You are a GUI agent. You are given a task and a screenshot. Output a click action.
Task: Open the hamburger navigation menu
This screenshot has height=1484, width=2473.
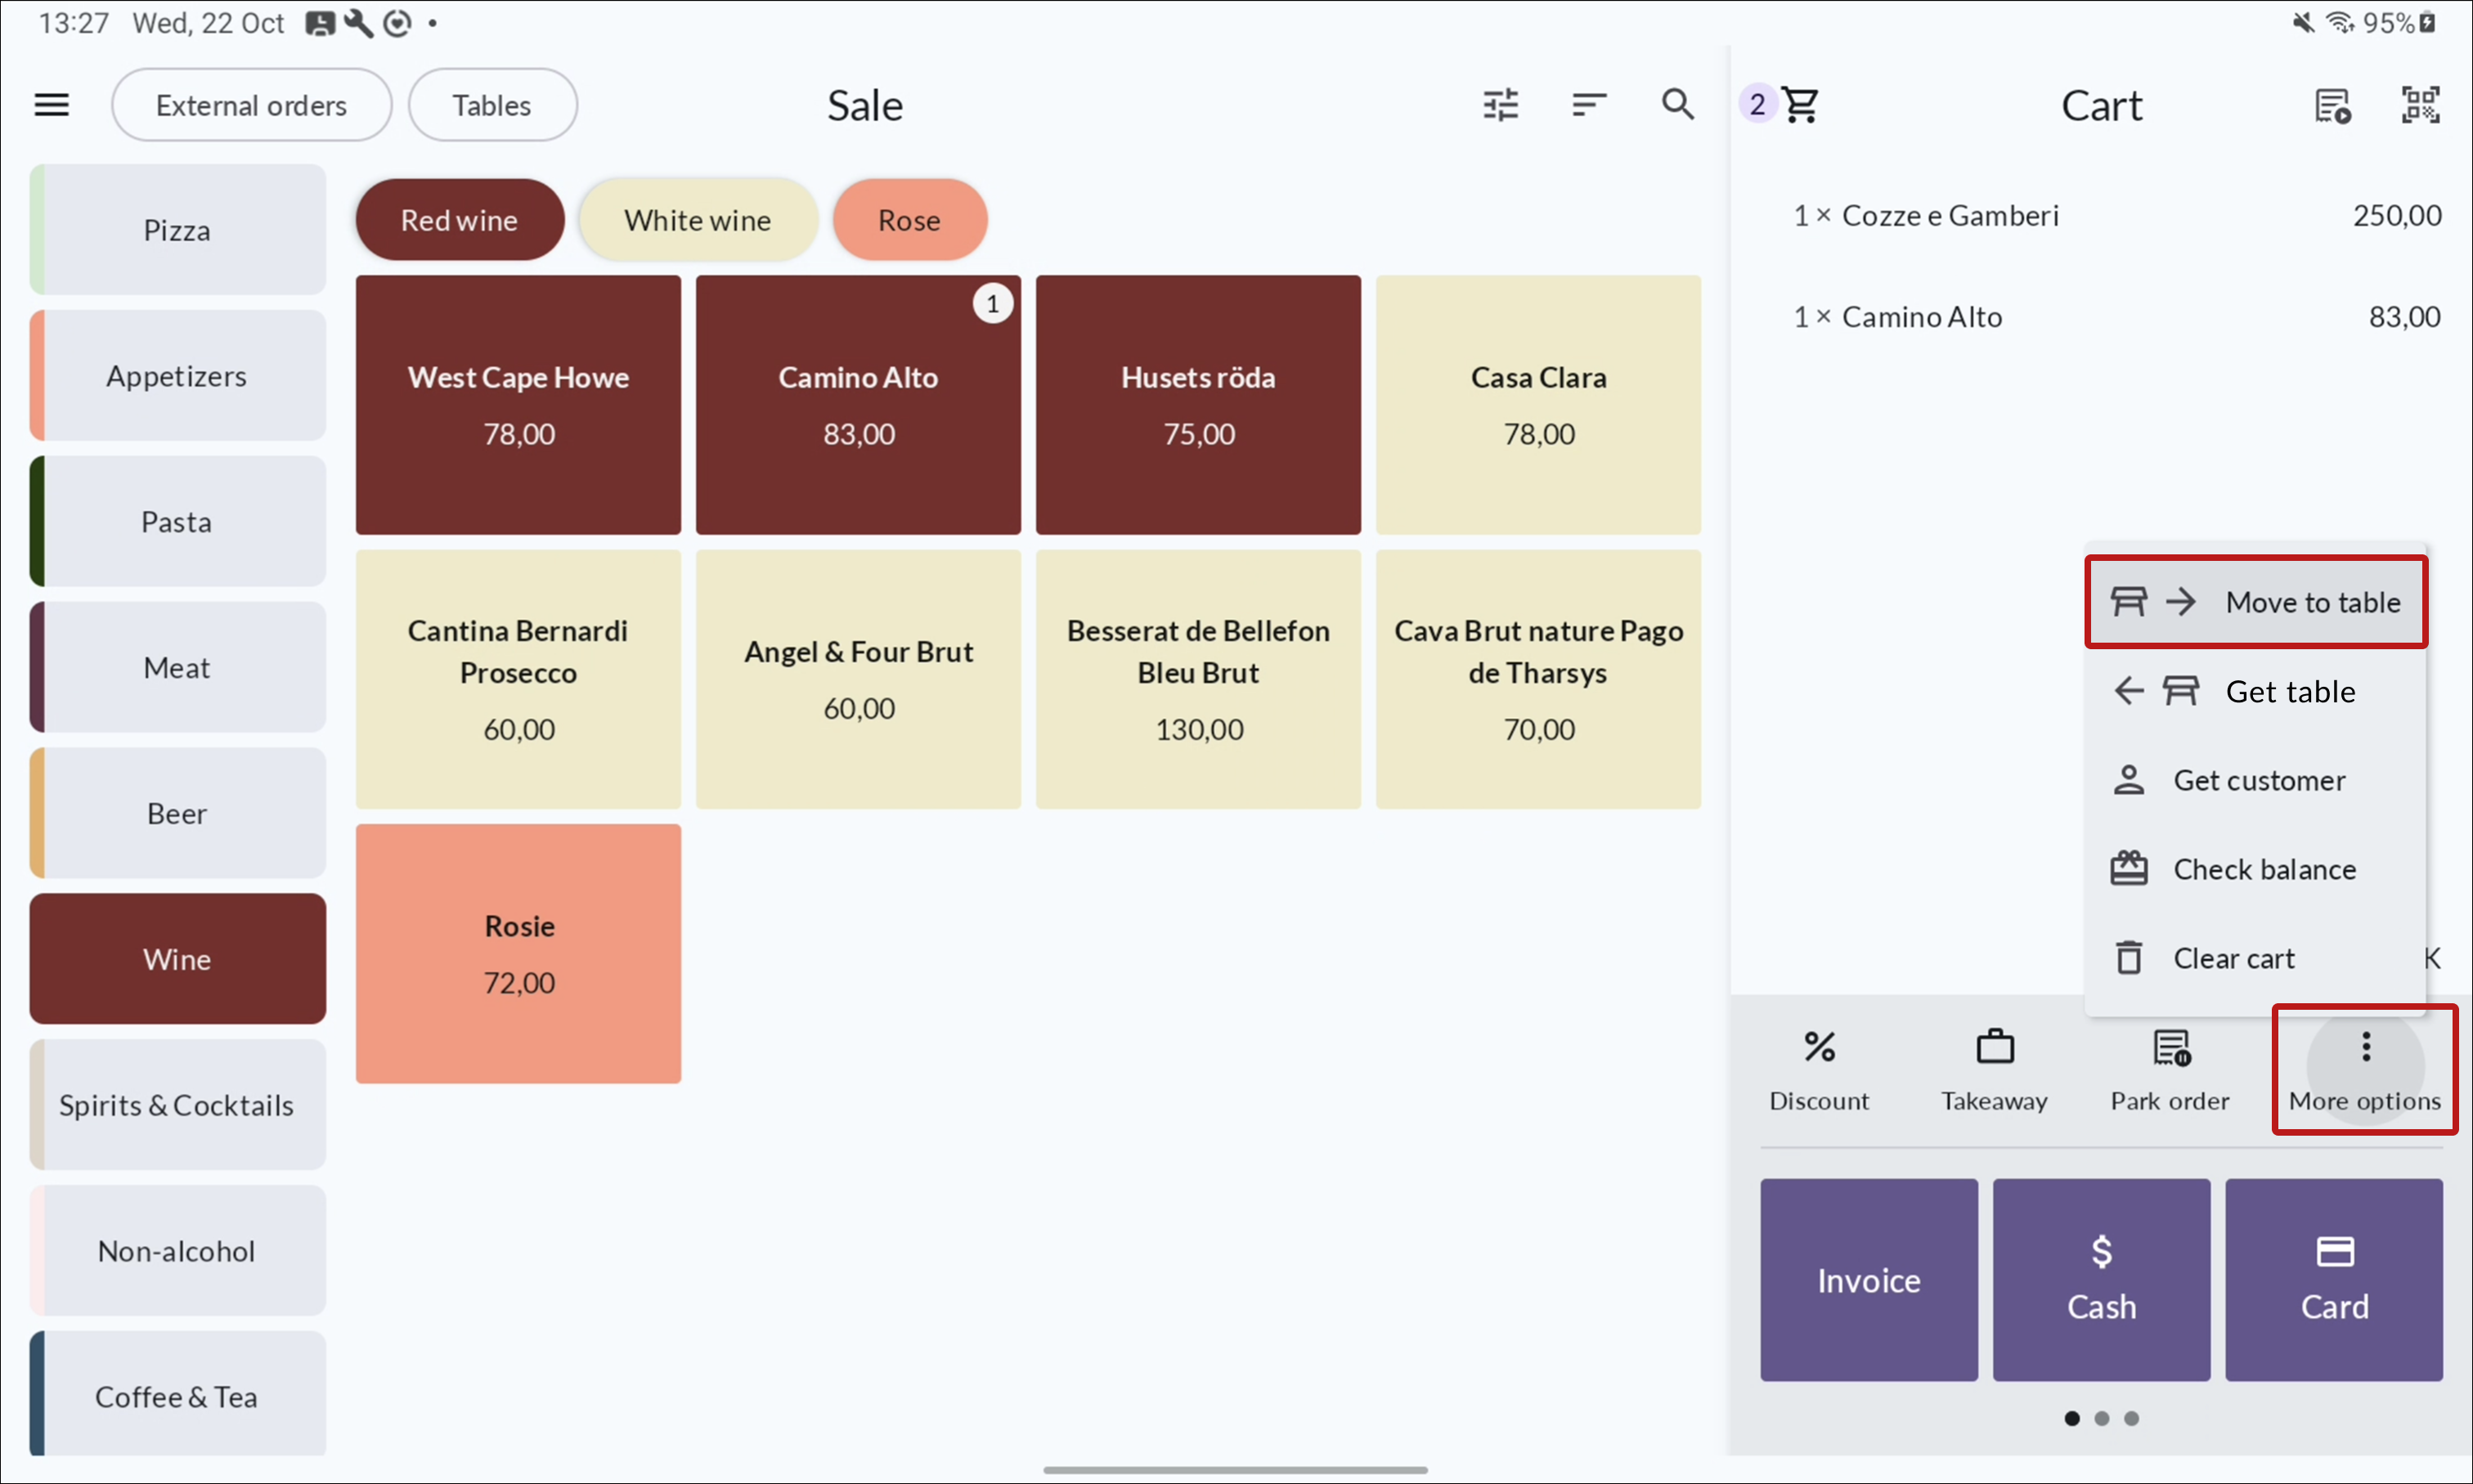pyautogui.click(x=51, y=105)
